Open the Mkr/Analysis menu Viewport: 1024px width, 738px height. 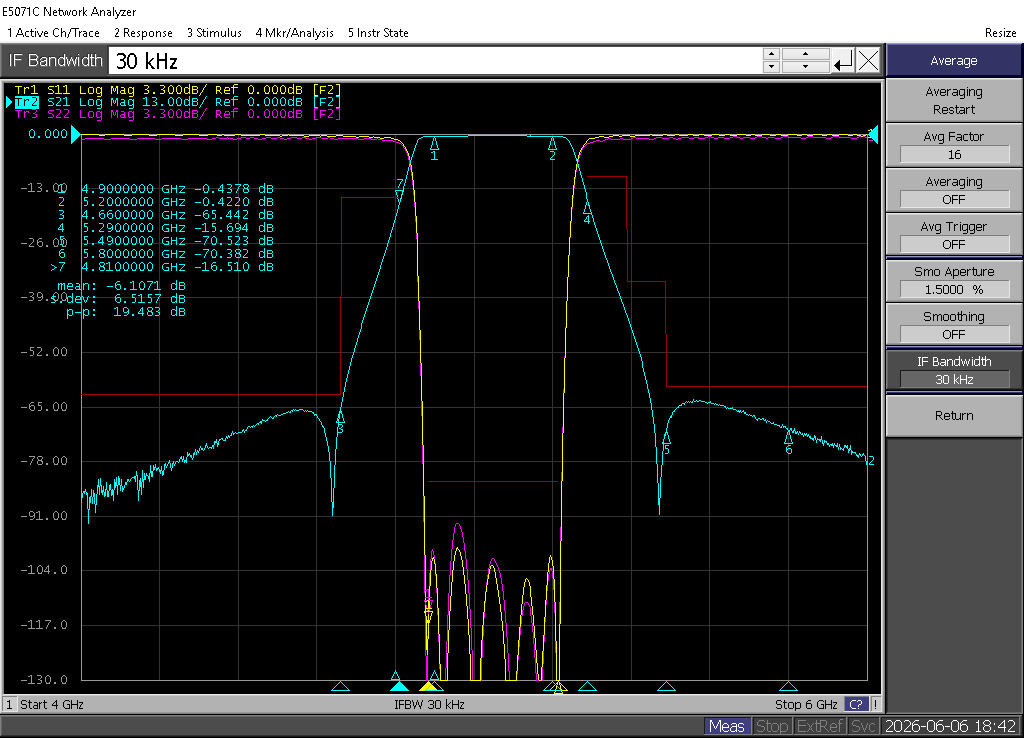[295, 33]
